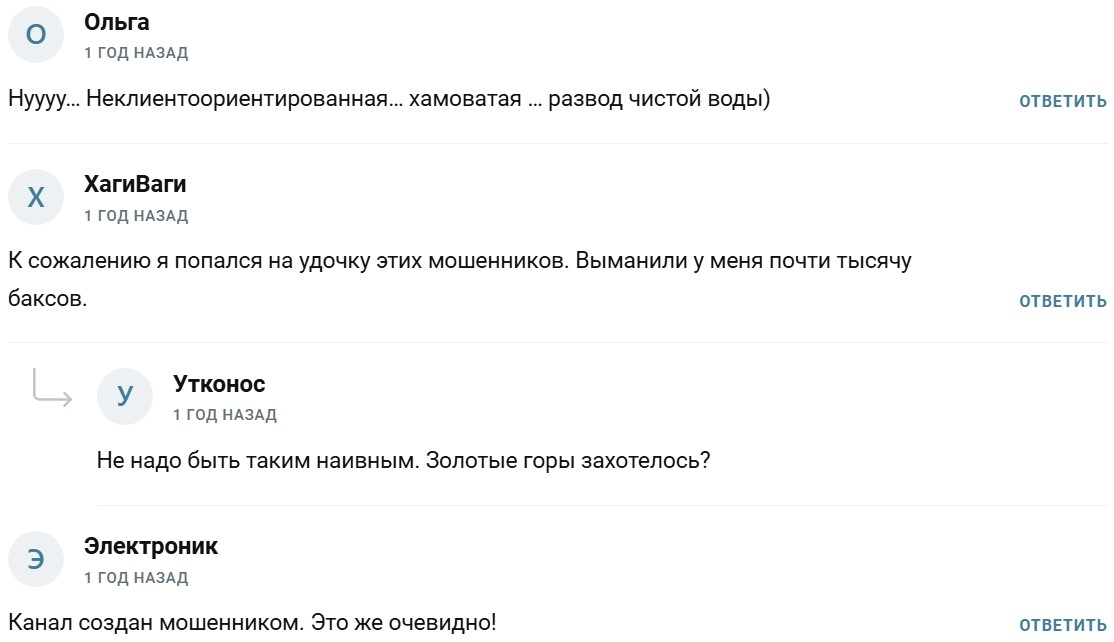The width and height of the screenshot is (1114, 642).
Task: Click the timestamp under ХагиВаги's name
Action: tap(136, 216)
